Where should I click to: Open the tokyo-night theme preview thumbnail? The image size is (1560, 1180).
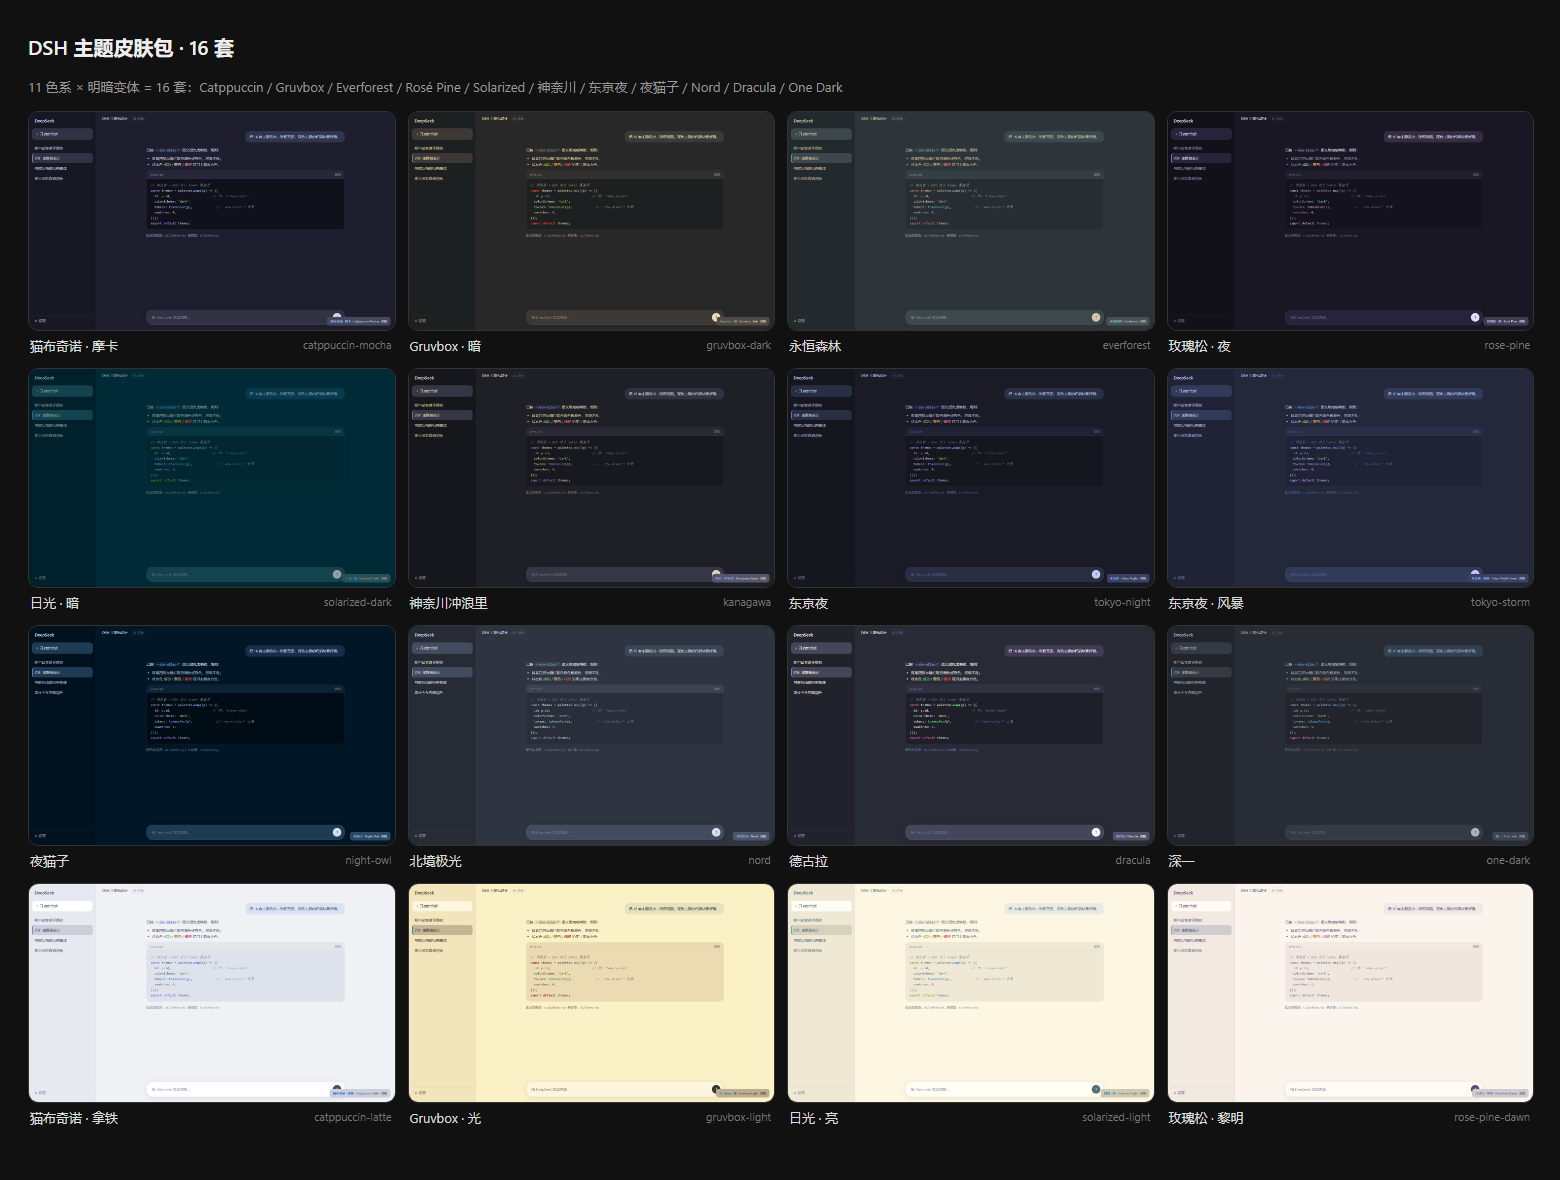pyautogui.click(x=971, y=478)
